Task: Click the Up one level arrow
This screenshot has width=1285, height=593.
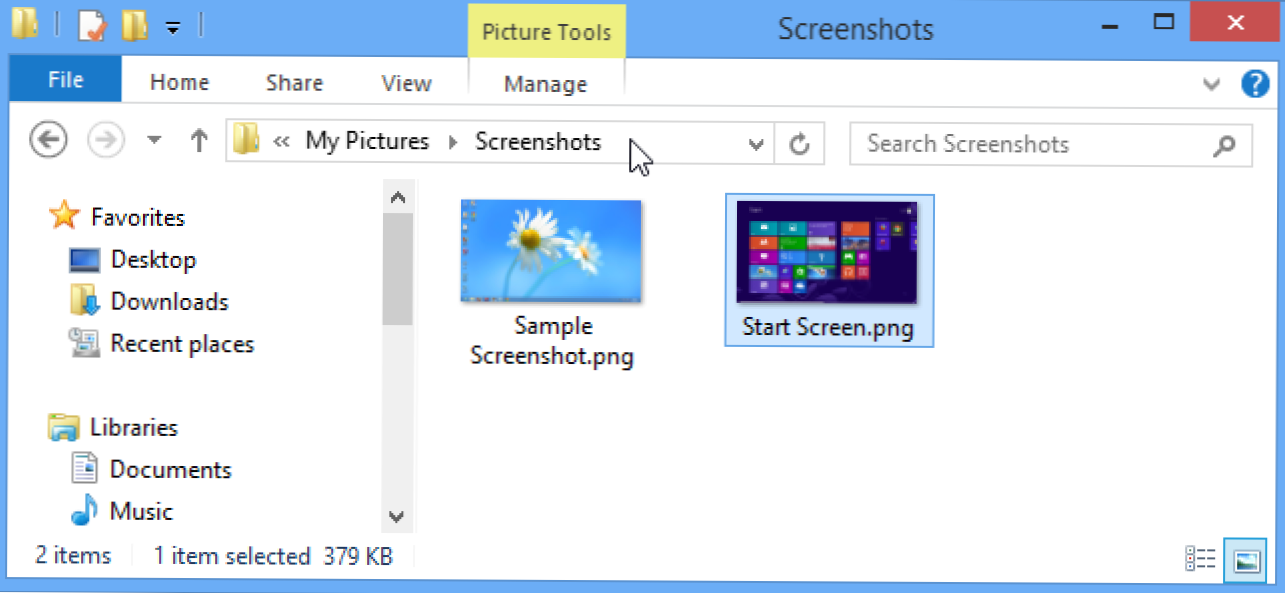Action: pyautogui.click(x=199, y=141)
